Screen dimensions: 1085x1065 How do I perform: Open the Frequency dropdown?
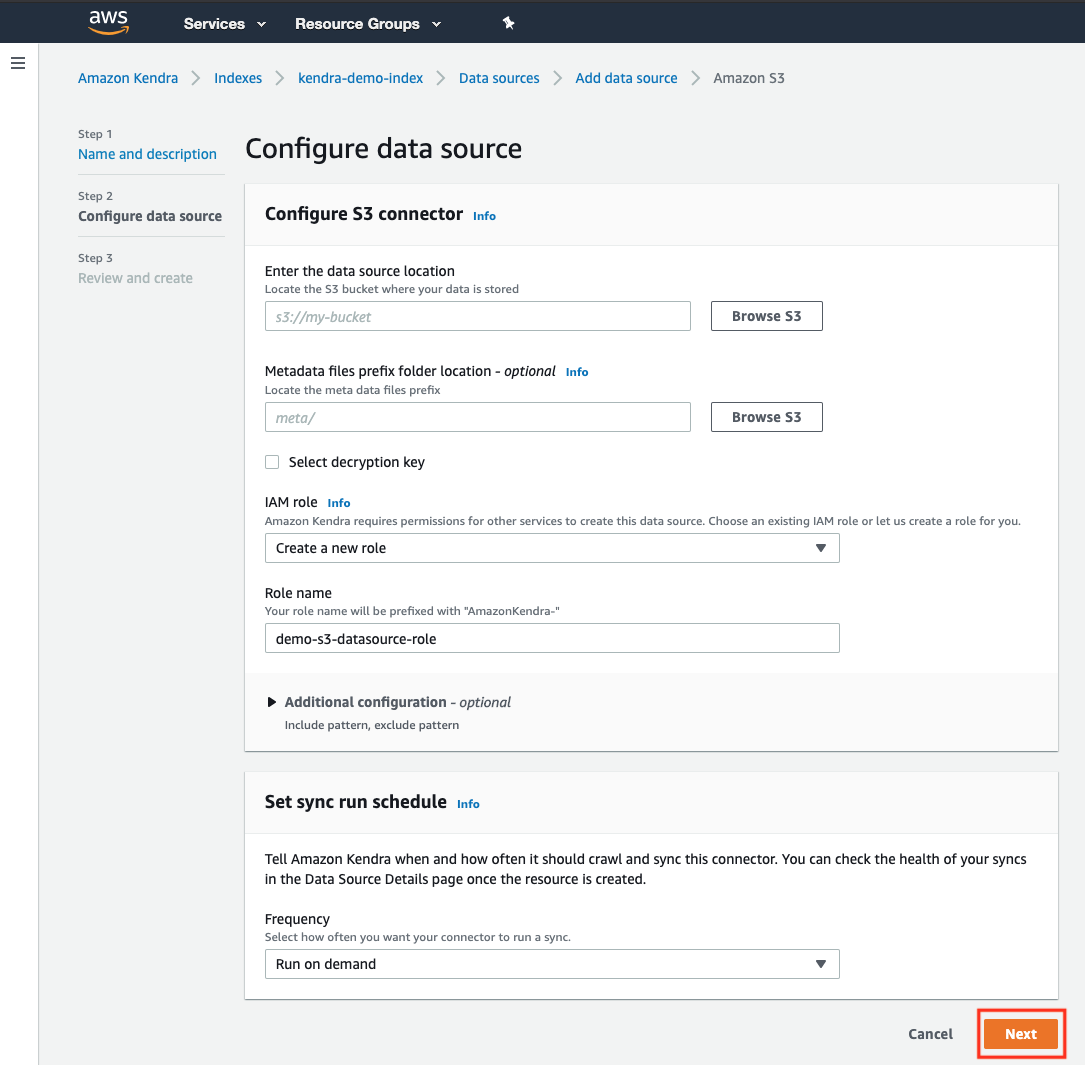[552, 964]
